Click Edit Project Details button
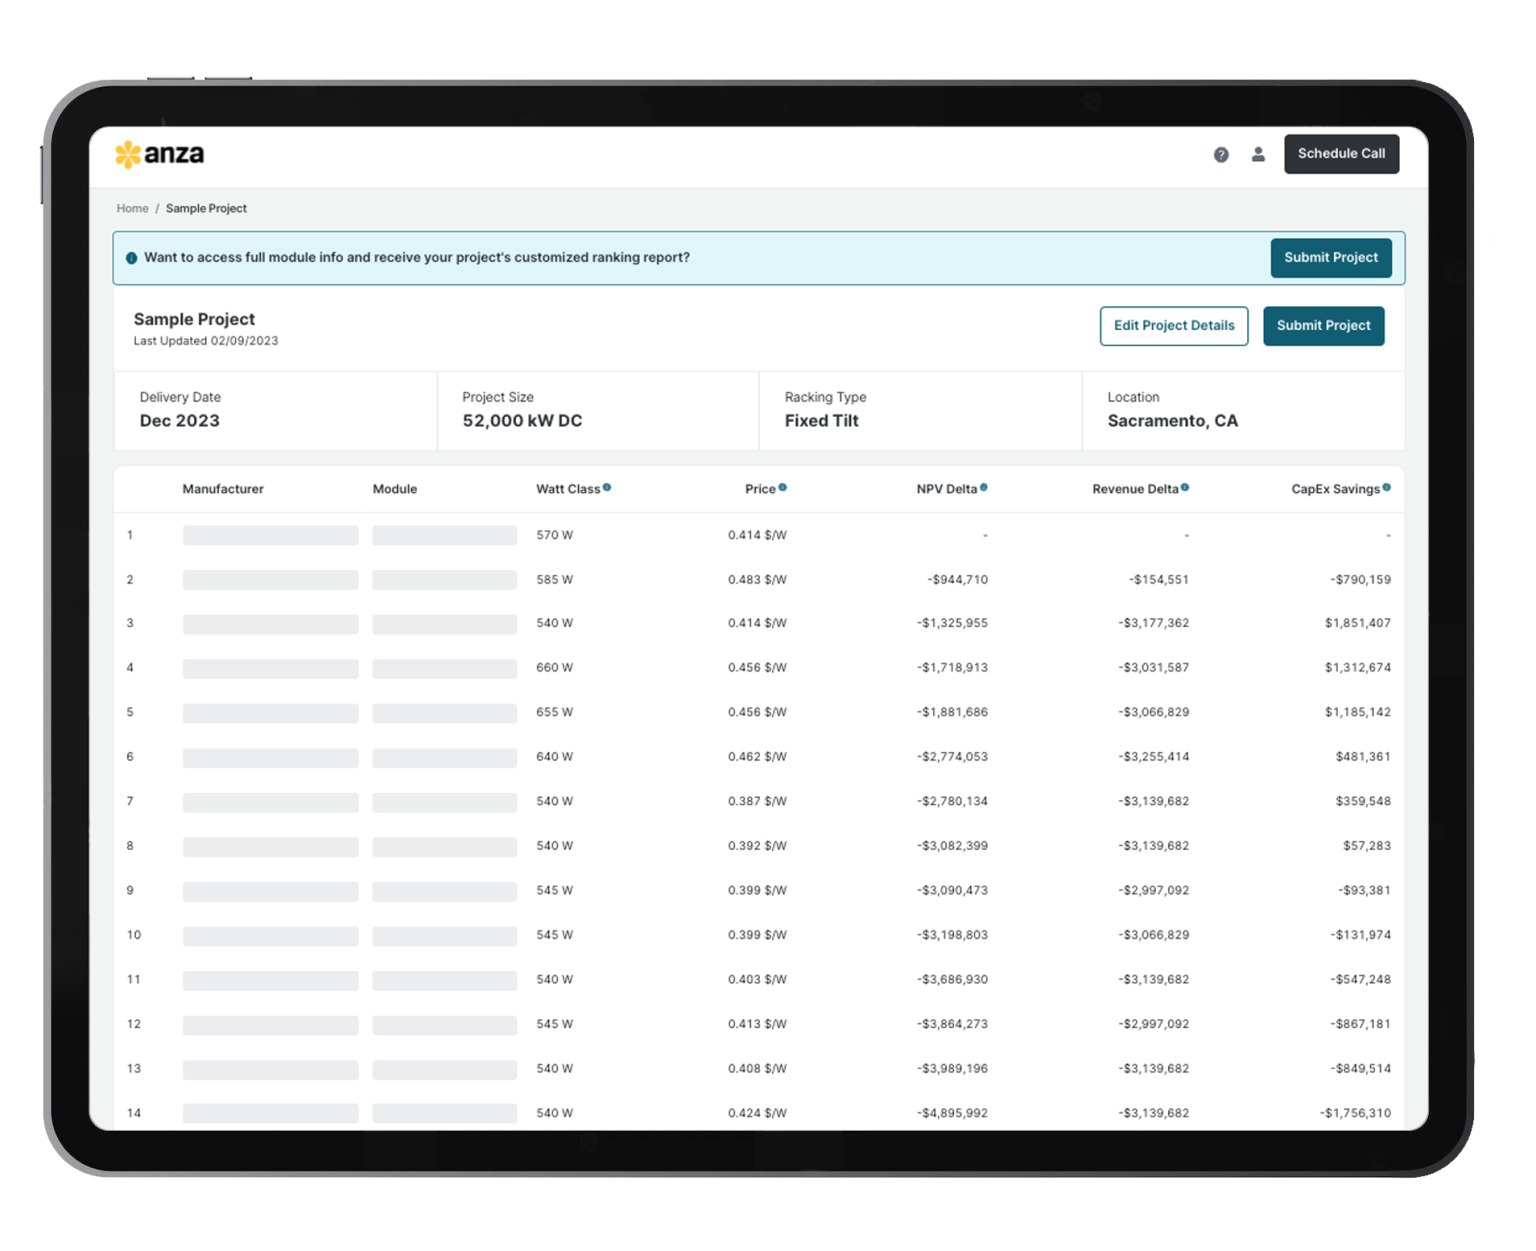 [1173, 326]
